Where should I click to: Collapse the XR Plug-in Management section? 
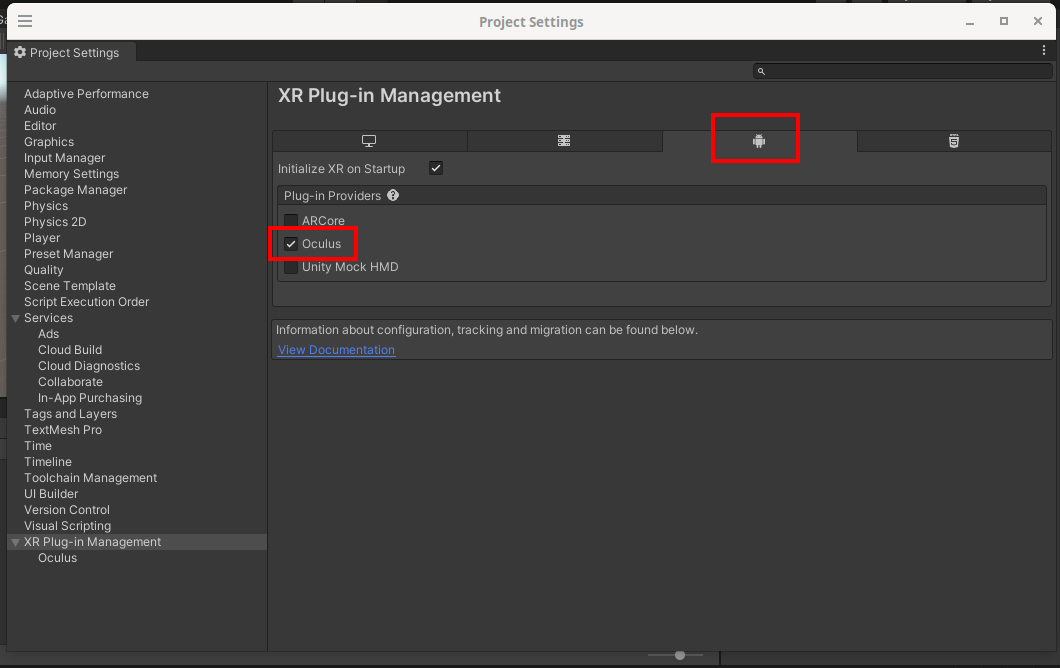(15, 542)
